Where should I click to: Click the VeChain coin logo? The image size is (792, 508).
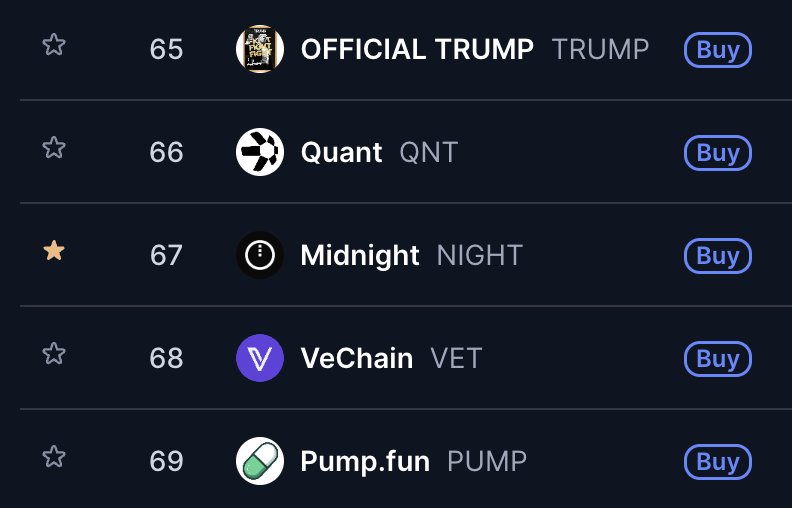[x=260, y=358]
